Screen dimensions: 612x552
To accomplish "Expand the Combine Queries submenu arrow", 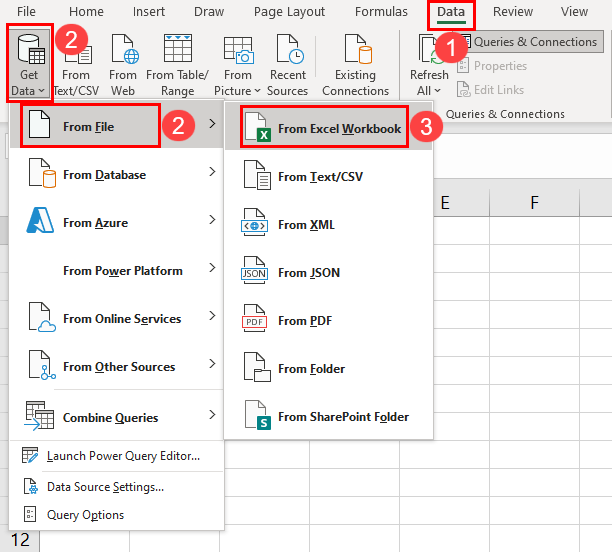I will [x=212, y=414].
